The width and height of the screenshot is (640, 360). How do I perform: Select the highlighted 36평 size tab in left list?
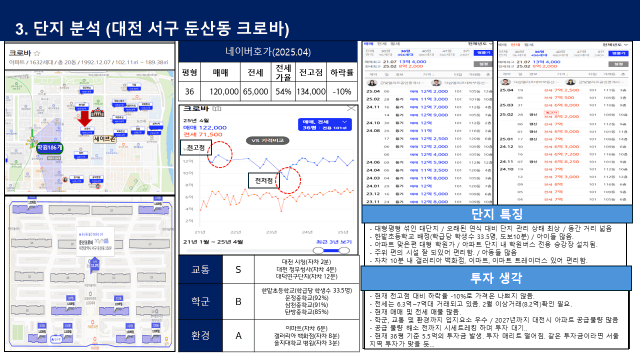[x=405, y=53]
